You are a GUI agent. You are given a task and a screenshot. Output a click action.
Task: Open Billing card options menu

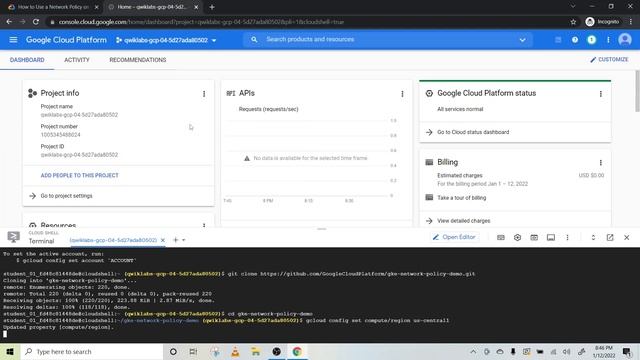601,162
